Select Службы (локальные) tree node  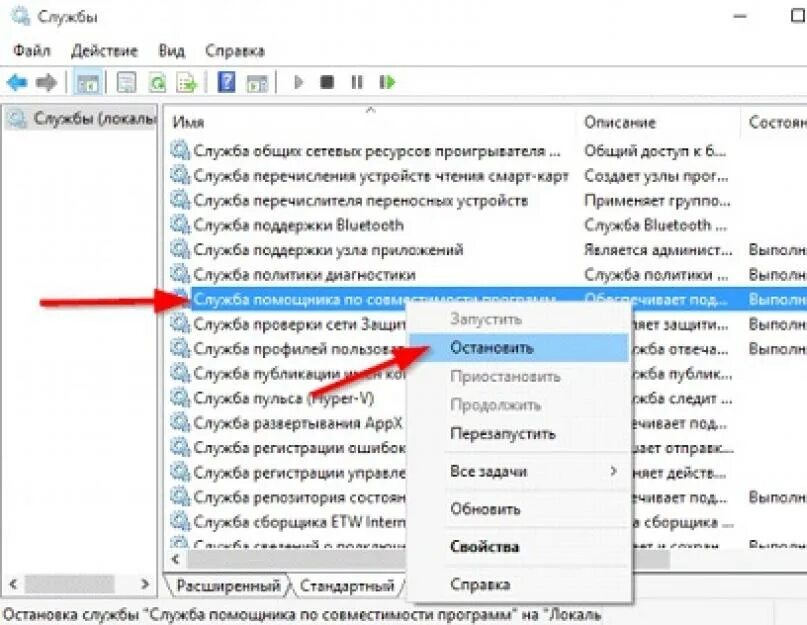pyautogui.click(x=81, y=119)
